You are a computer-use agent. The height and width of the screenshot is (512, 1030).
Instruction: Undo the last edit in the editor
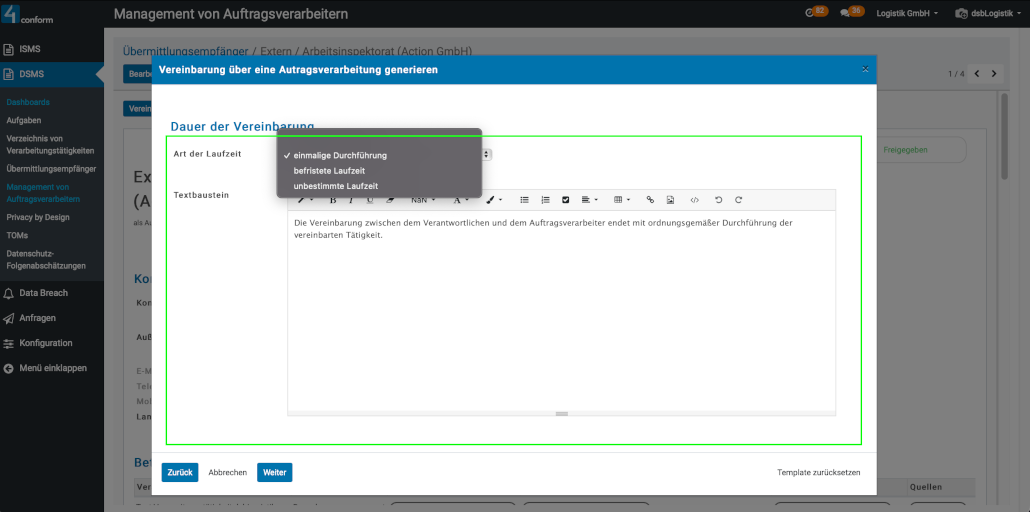click(x=718, y=200)
